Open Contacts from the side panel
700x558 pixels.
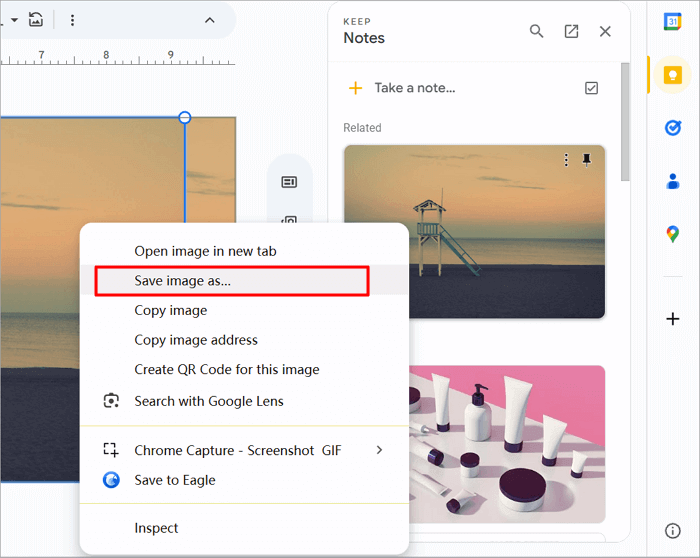(673, 181)
